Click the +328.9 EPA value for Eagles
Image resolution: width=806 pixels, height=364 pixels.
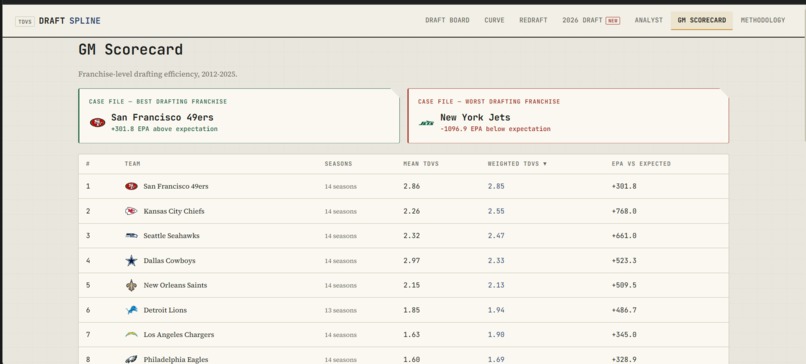pos(624,359)
